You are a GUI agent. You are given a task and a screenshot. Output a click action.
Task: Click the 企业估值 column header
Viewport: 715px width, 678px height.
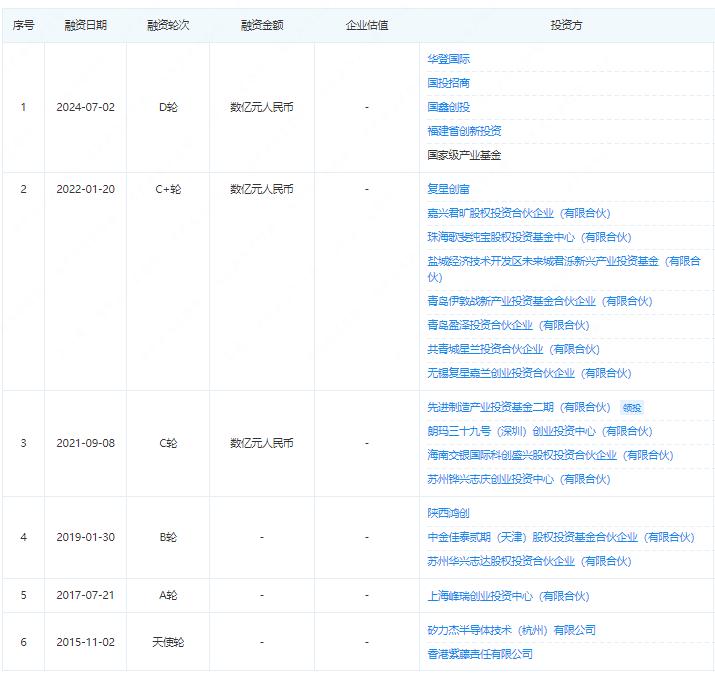tap(367, 25)
